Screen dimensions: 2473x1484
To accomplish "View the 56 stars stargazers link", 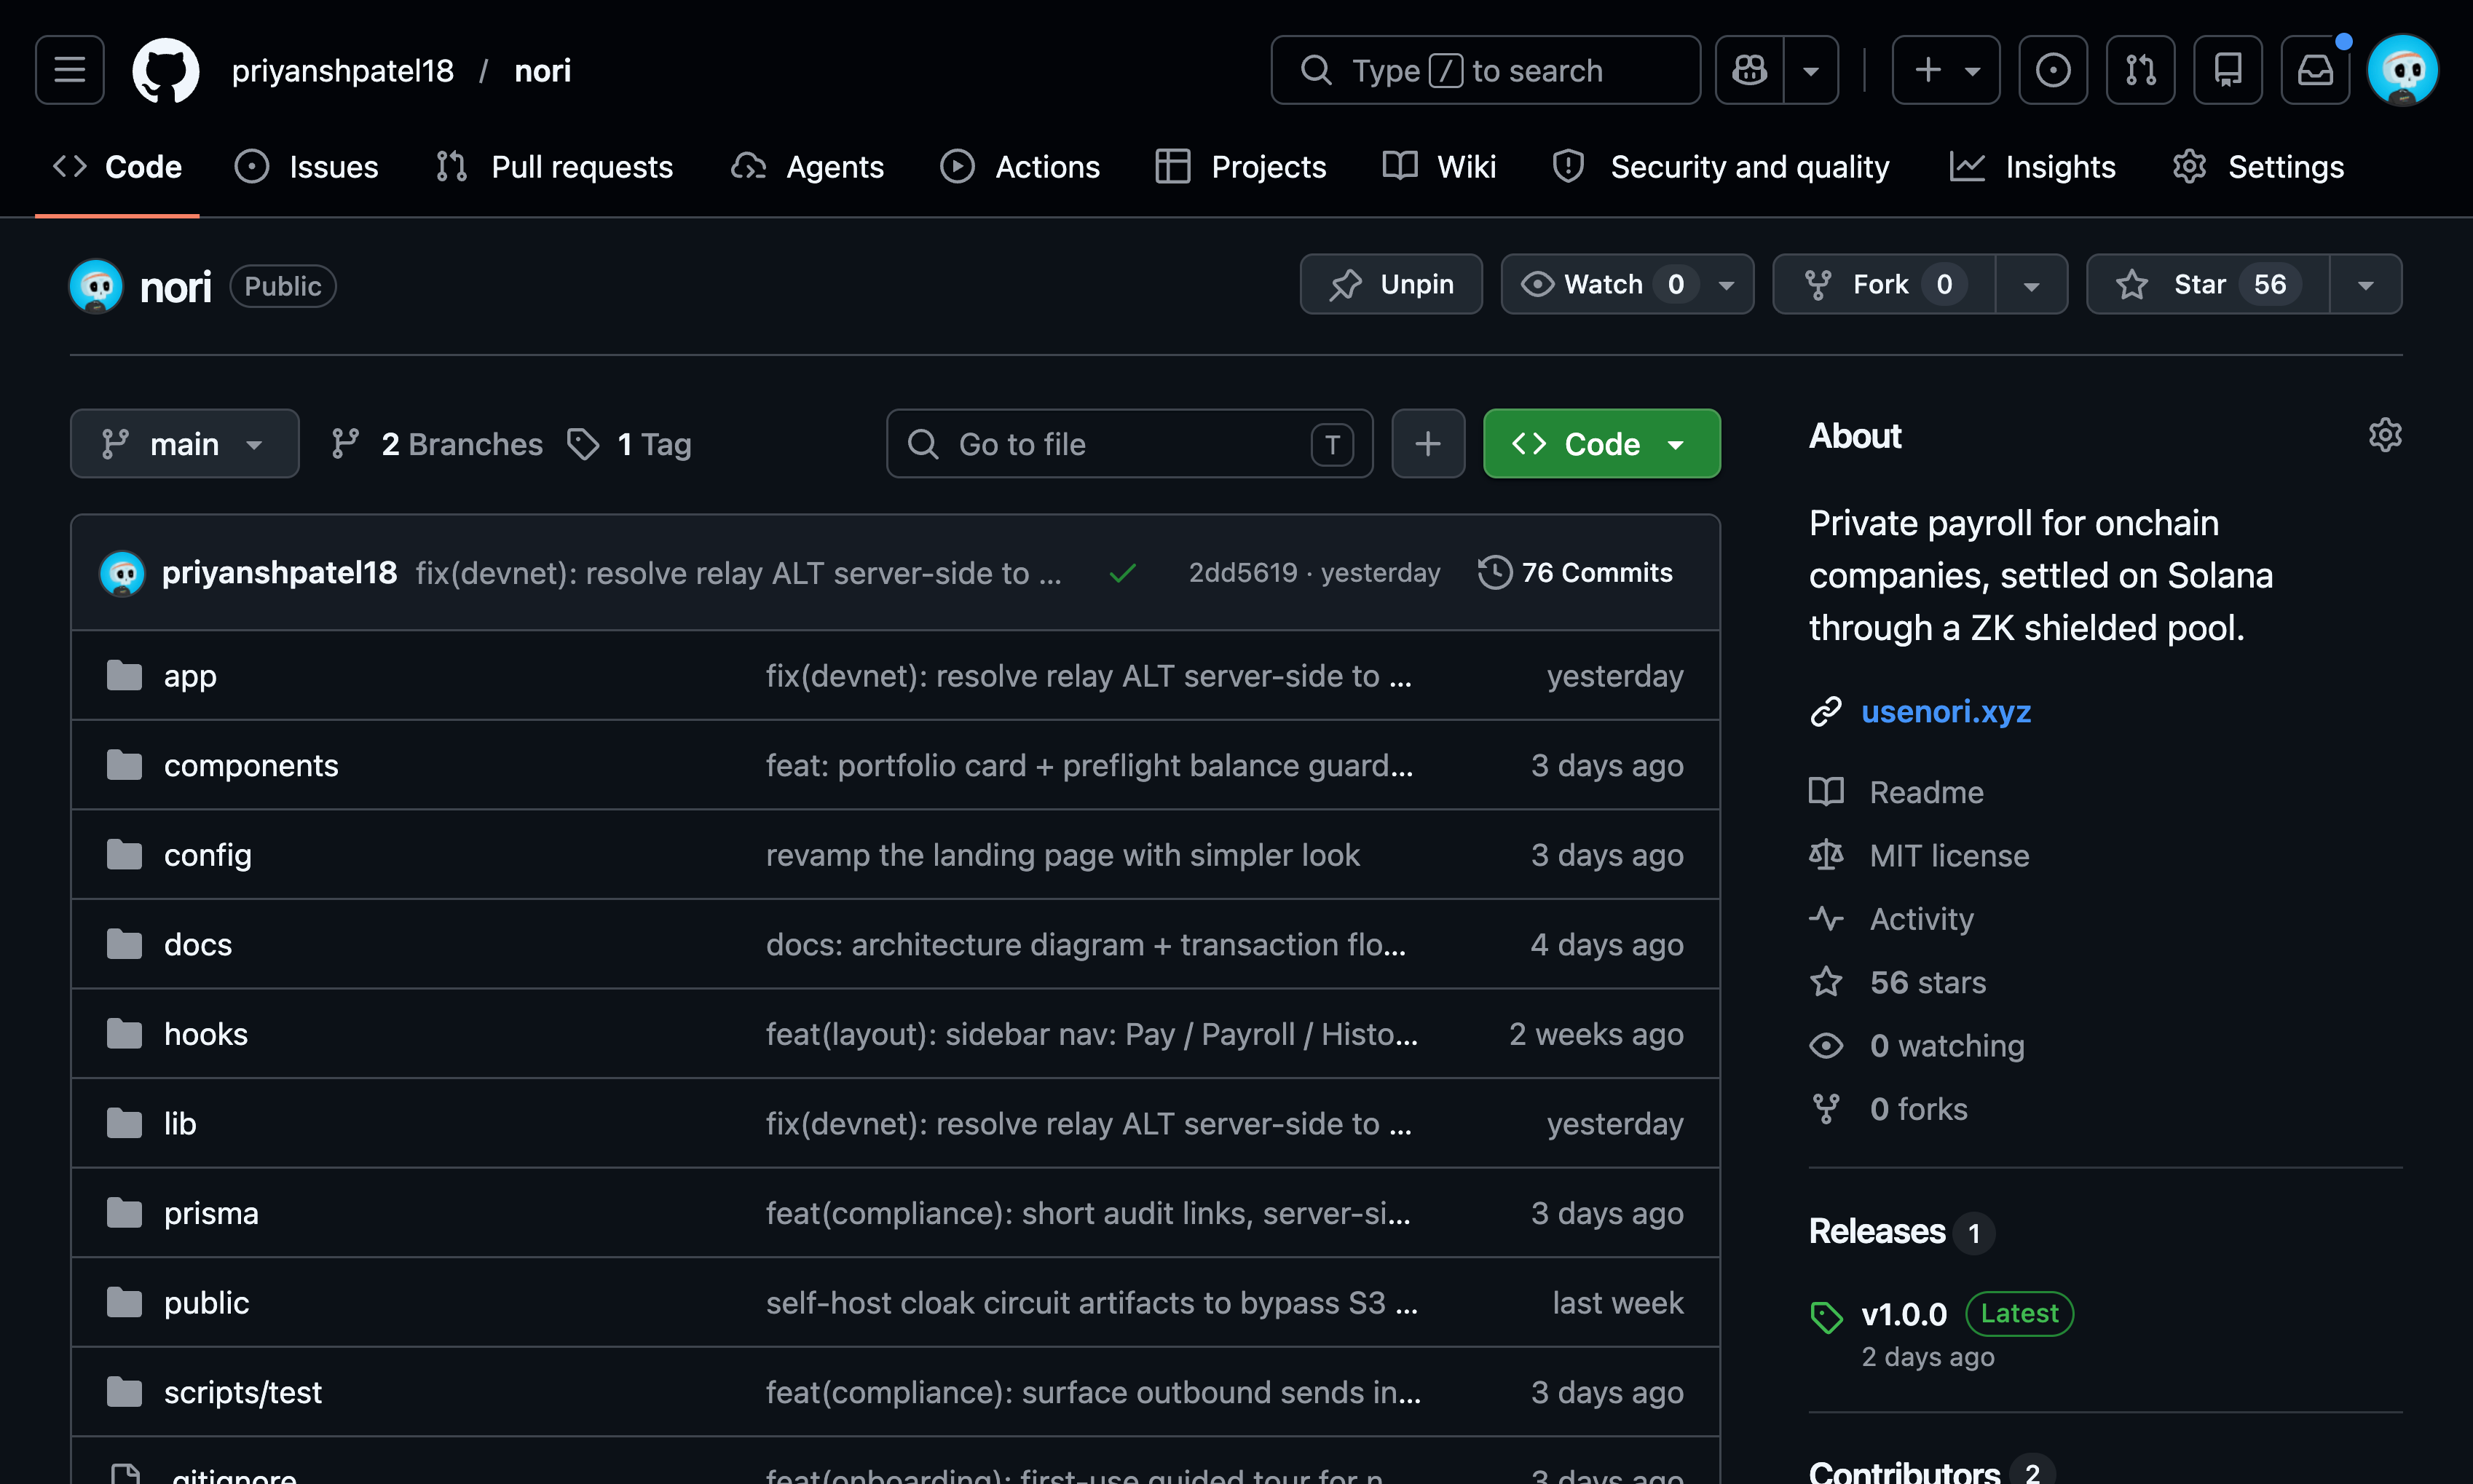I will 1898,982.
